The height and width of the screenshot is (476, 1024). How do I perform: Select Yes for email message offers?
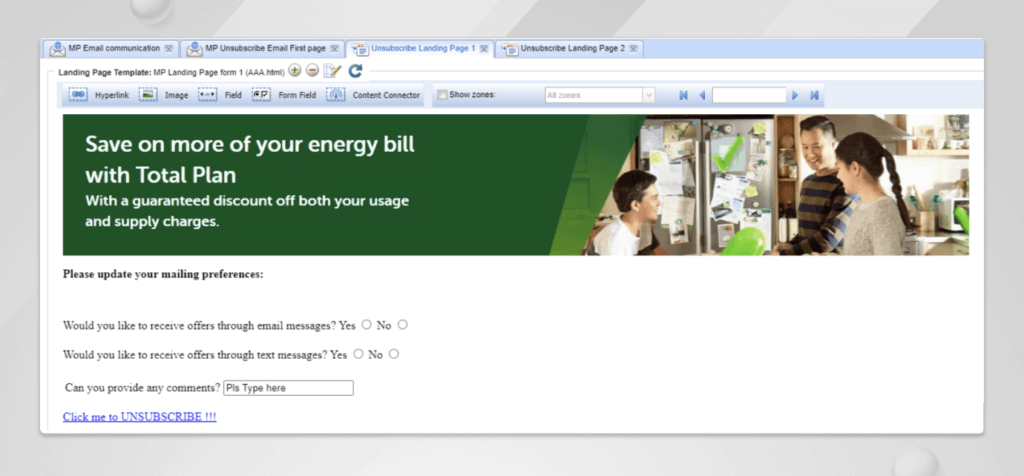(x=366, y=324)
